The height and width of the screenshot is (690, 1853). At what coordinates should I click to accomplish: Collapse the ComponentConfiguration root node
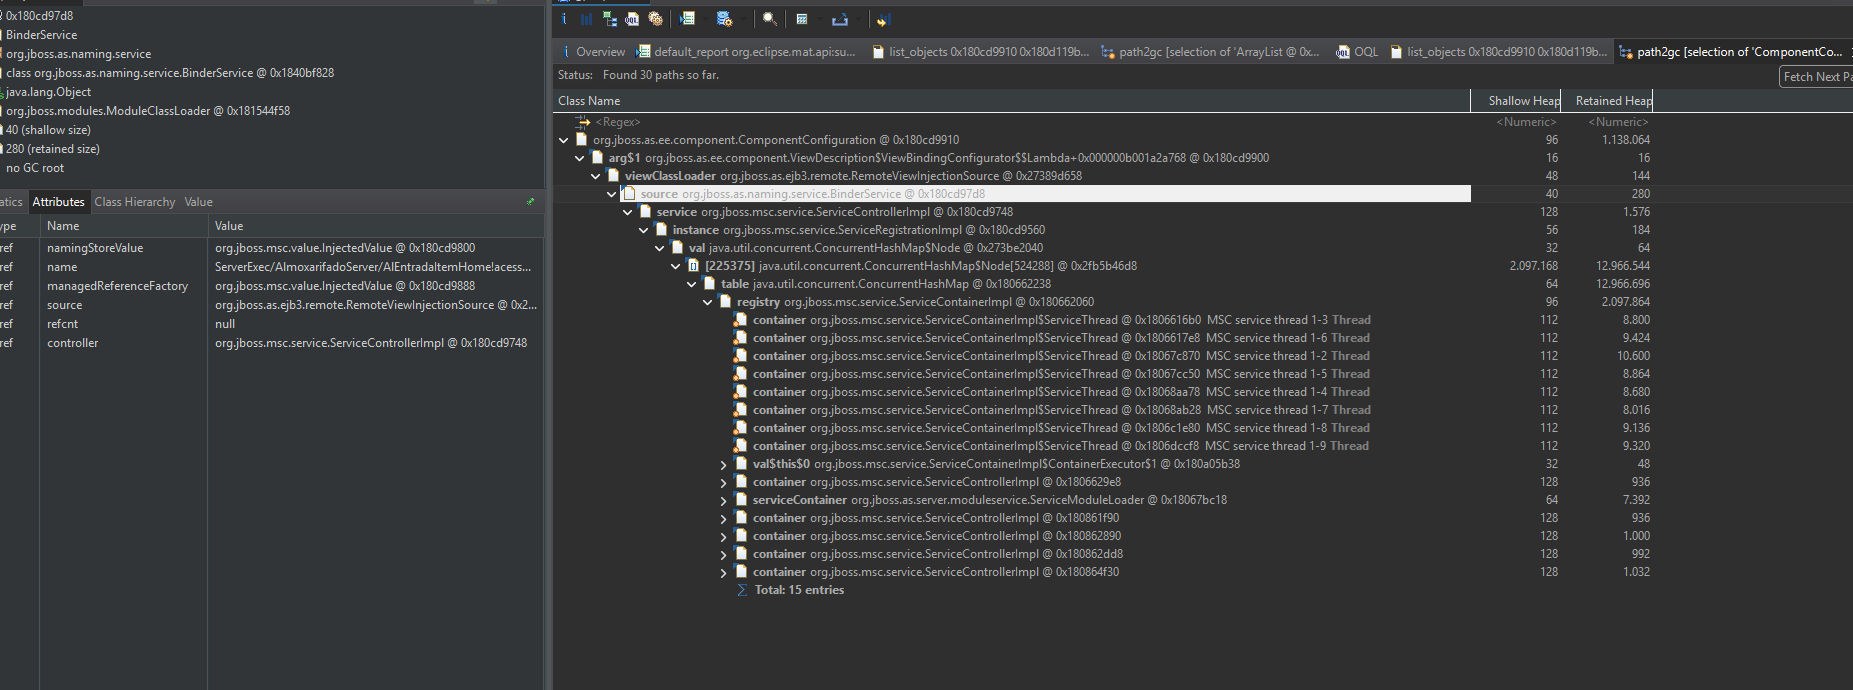coord(564,140)
